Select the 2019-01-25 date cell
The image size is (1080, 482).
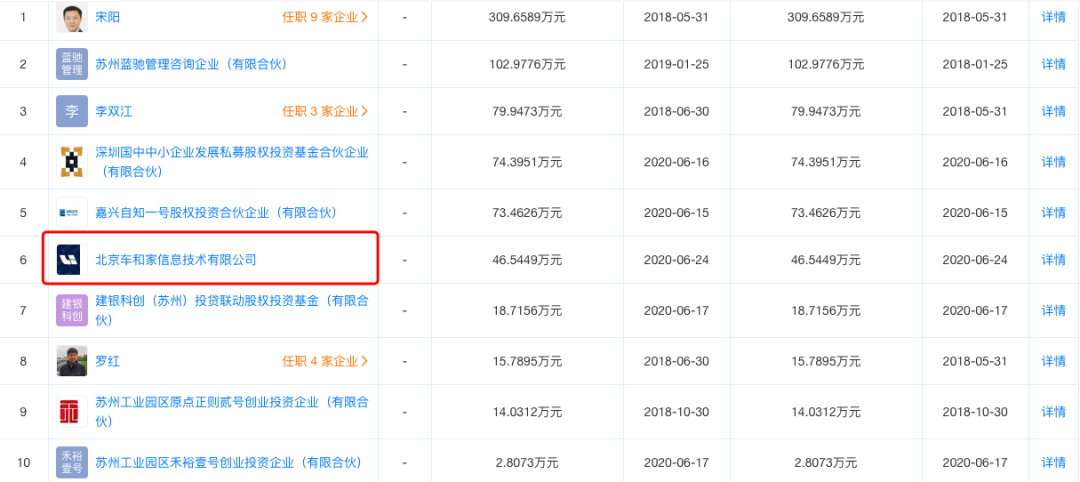click(676, 64)
